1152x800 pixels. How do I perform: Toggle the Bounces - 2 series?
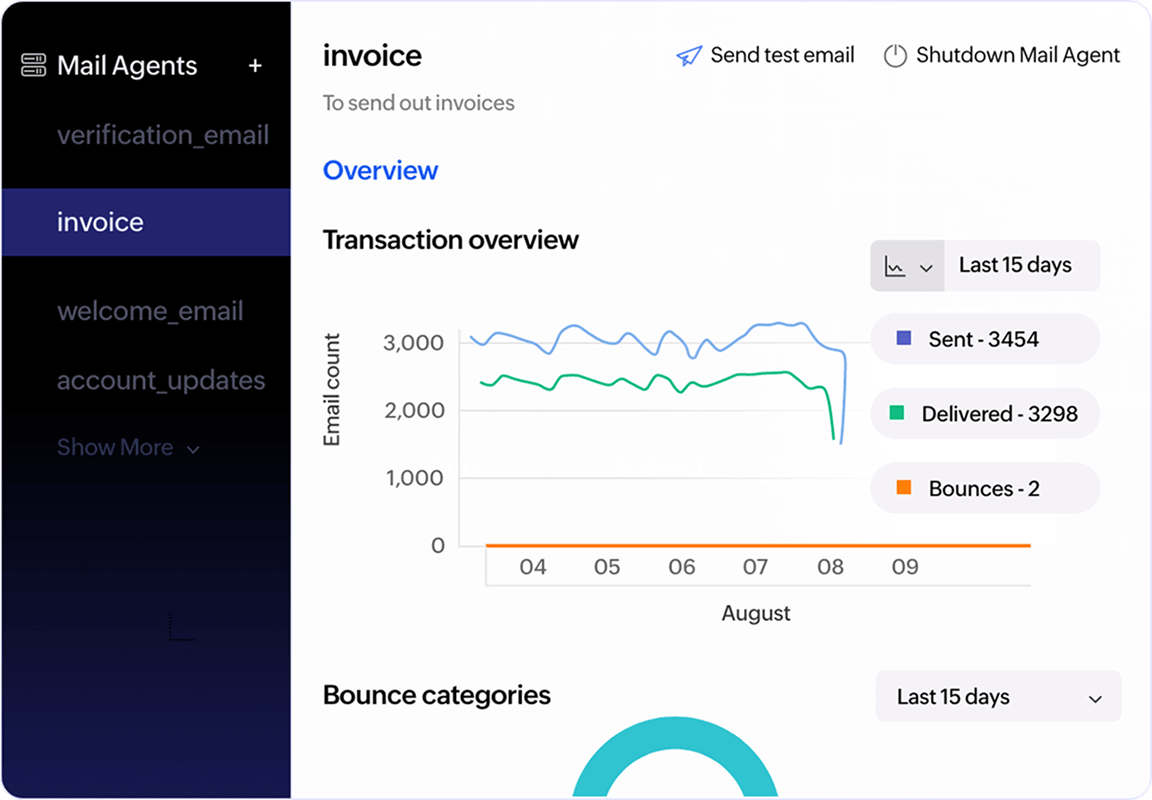[984, 488]
